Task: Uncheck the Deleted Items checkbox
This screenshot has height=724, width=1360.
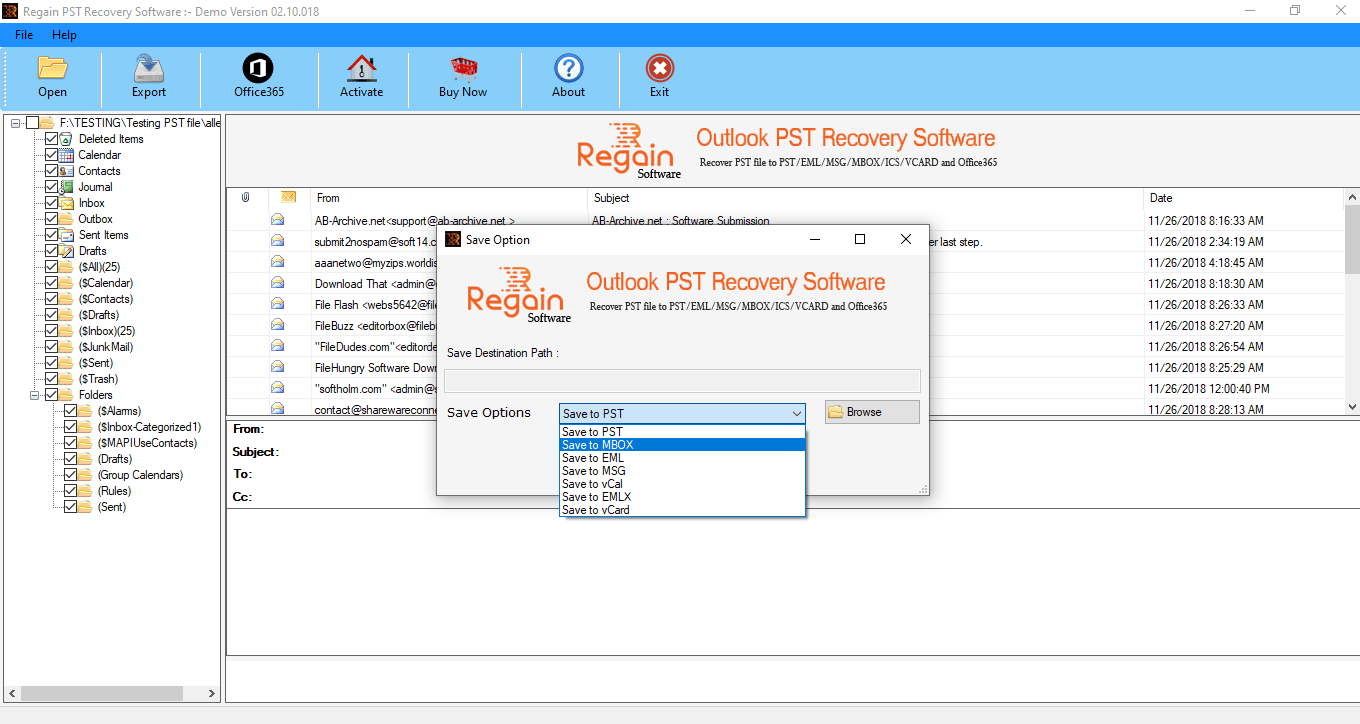Action: [x=52, y=139]
